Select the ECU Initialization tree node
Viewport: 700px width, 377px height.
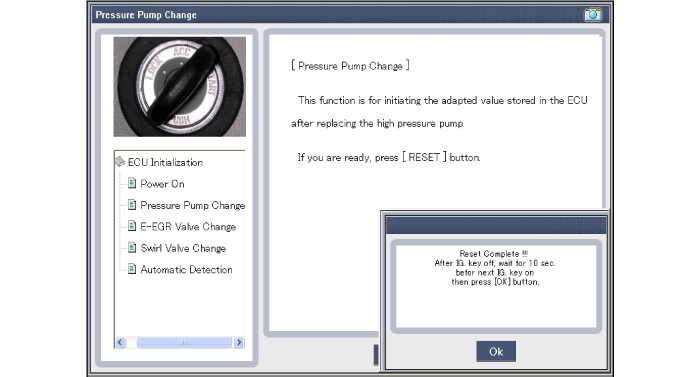point(165,162)
